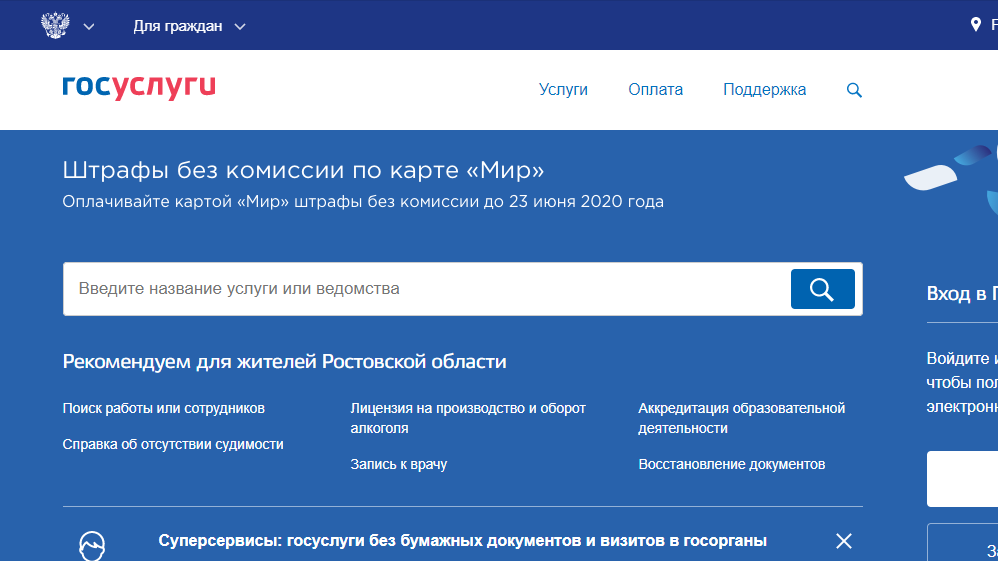Click the magnifier icon in the navigation bar
The width and height of the screenshot is (998, 561).
pos(854,90)
